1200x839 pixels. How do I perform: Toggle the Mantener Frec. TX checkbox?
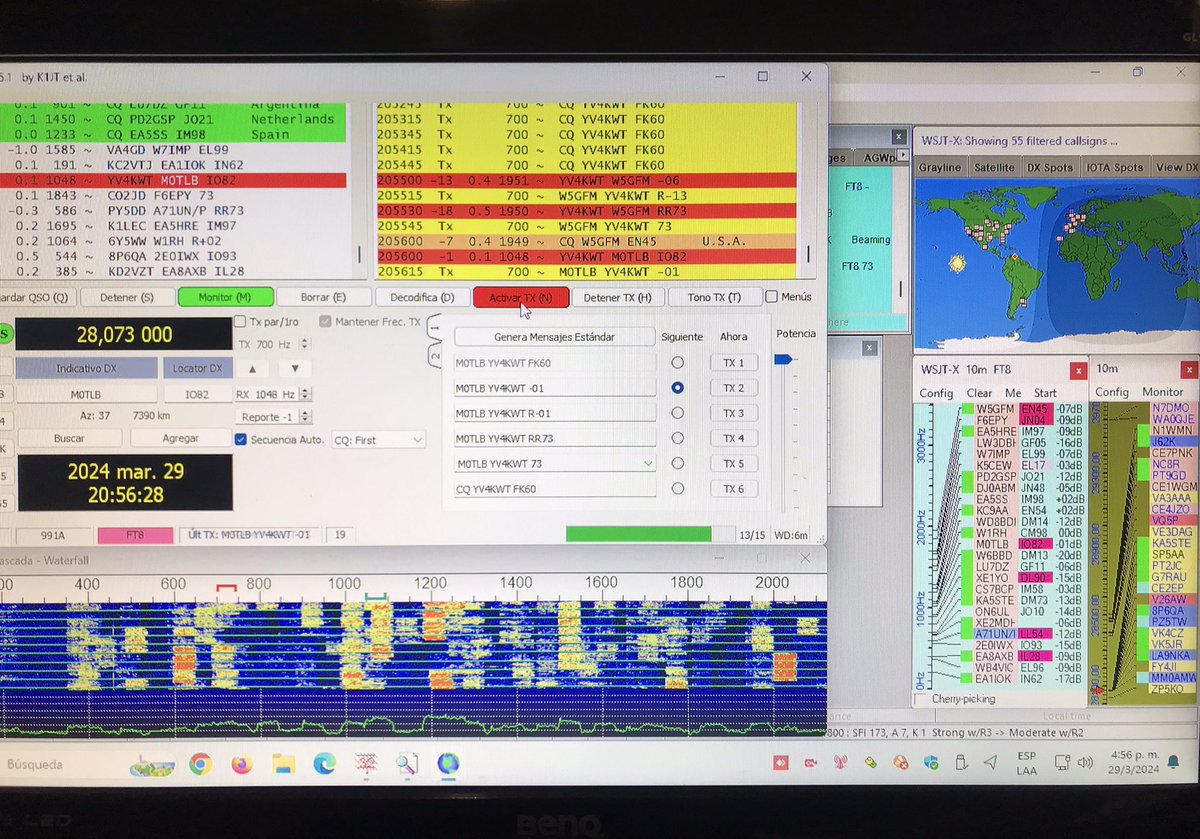point(326,322)
